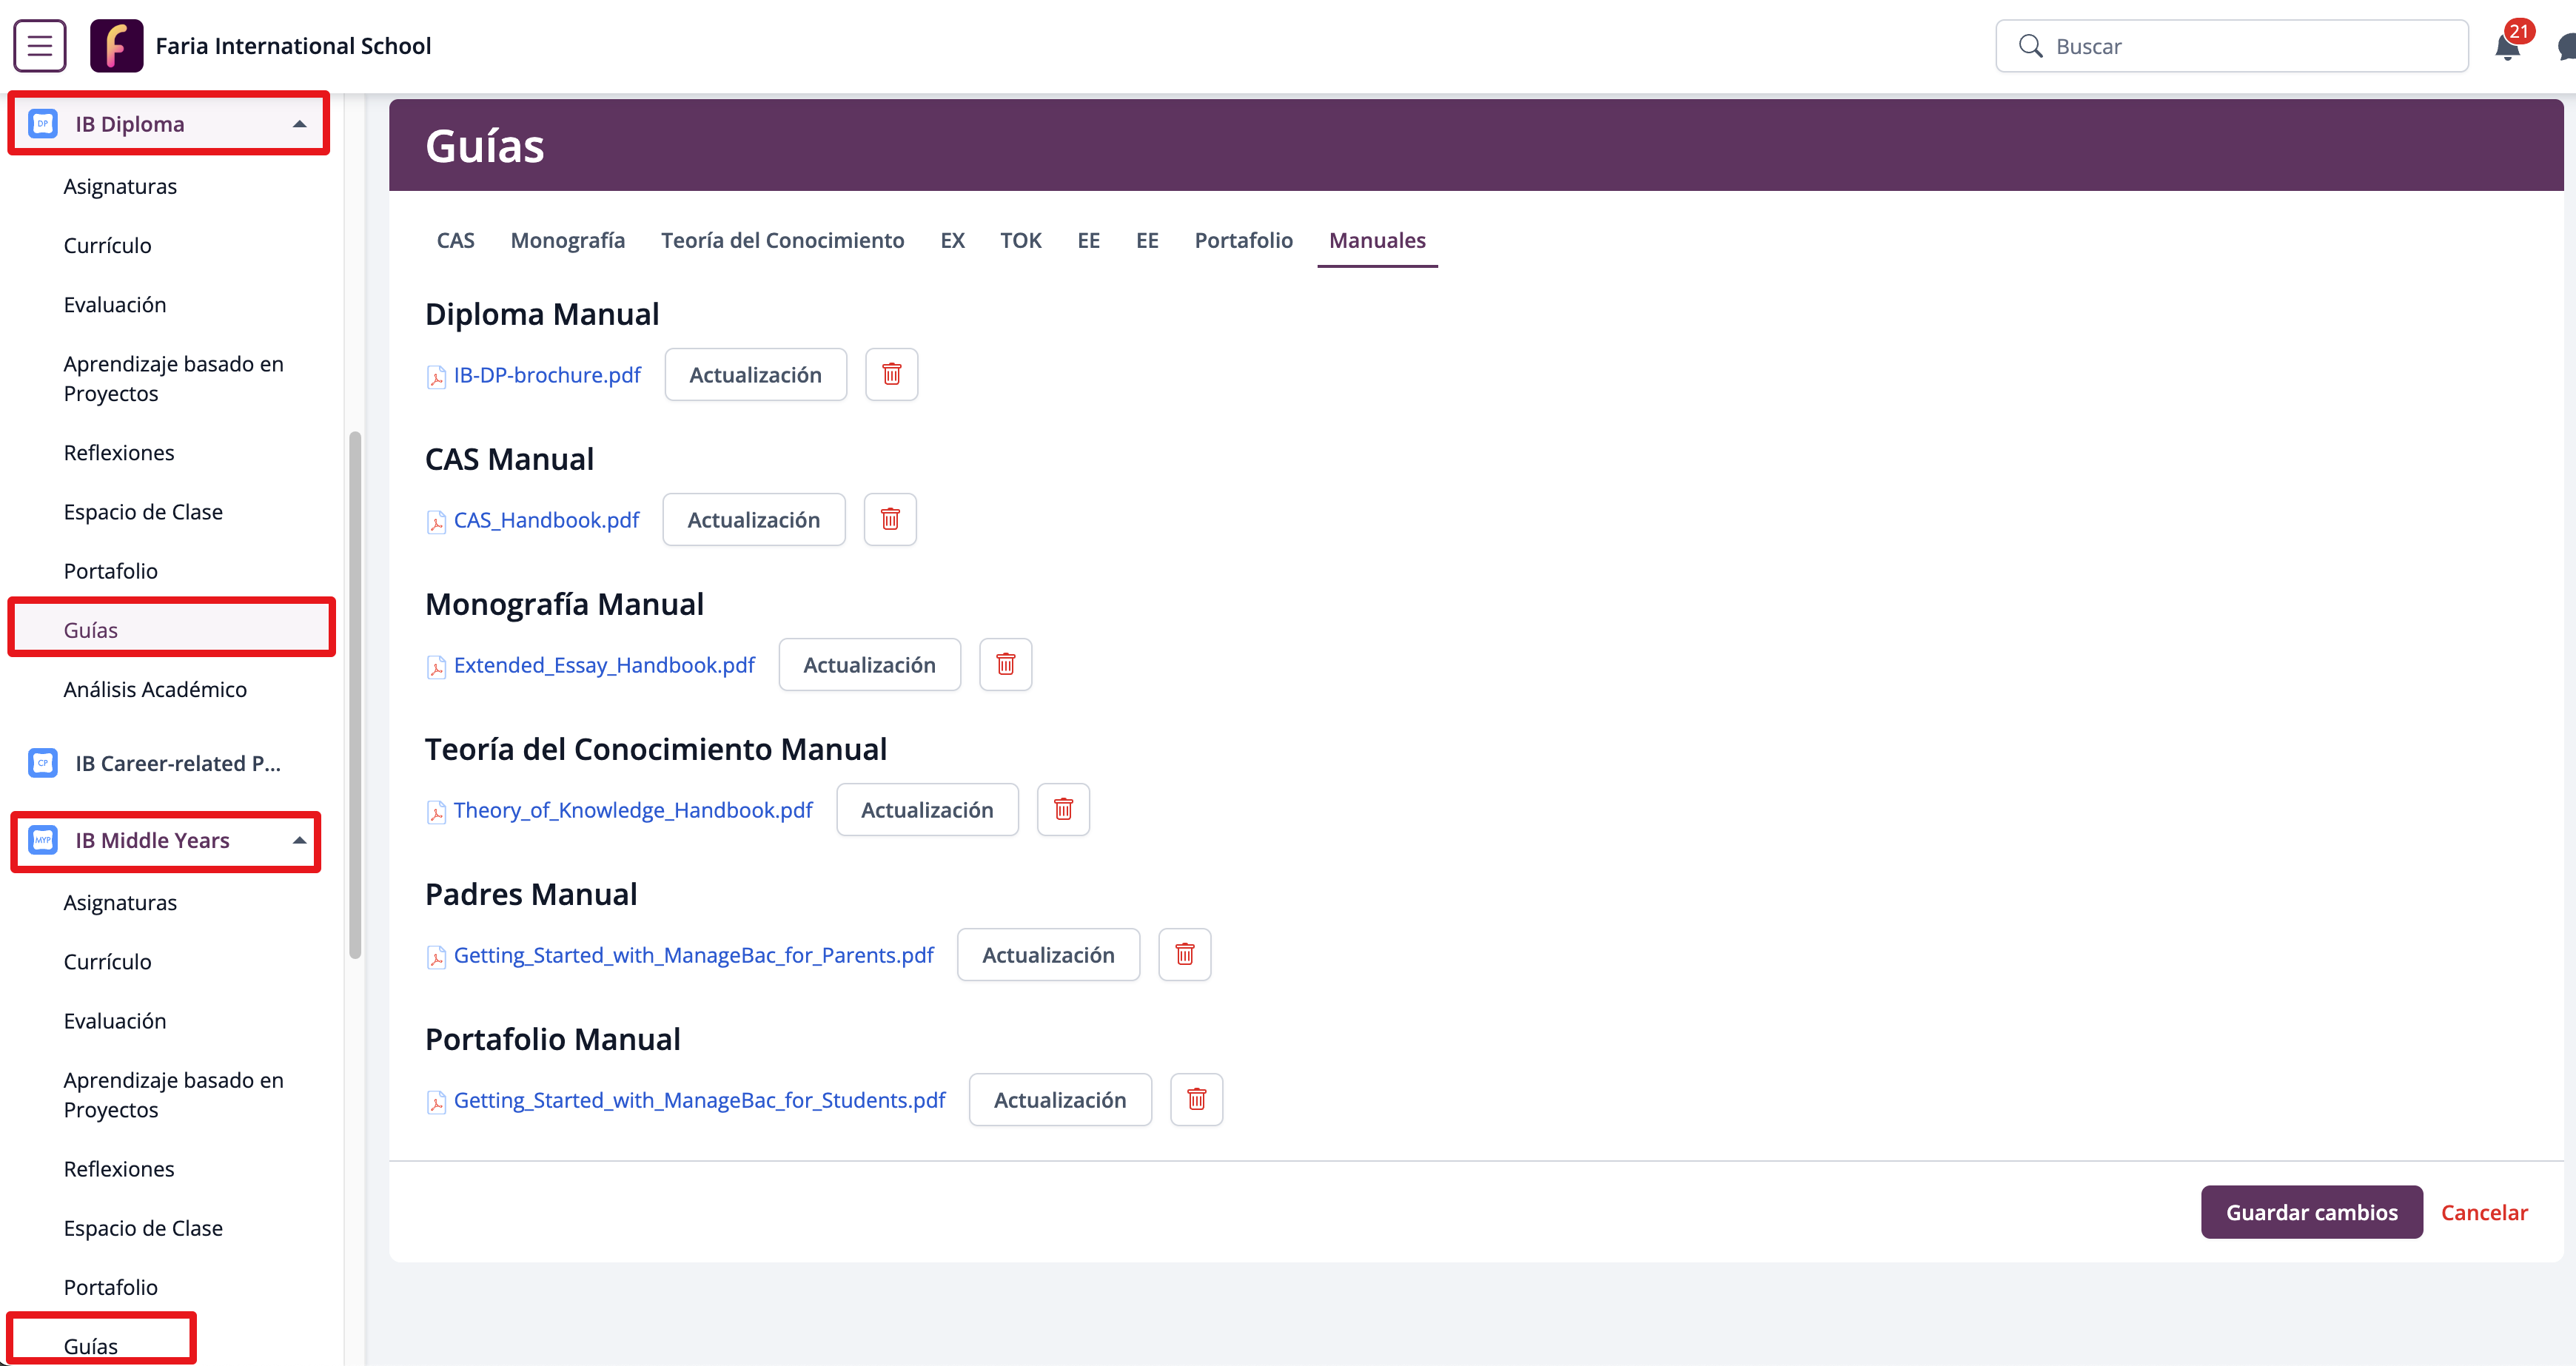Switch to the Monografía tab
2576x1366 pixels.
coord(567,240)
